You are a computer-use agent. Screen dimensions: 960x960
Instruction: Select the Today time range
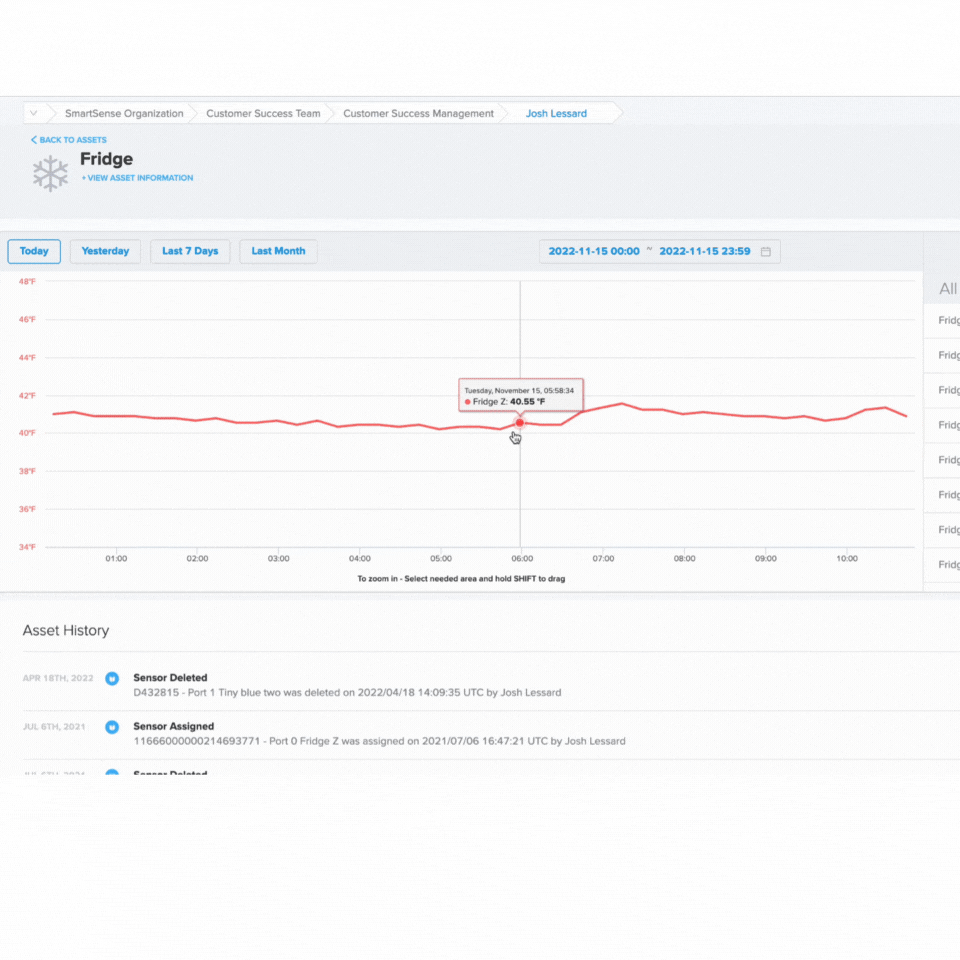pyautogui.click(x=34, y=251)
